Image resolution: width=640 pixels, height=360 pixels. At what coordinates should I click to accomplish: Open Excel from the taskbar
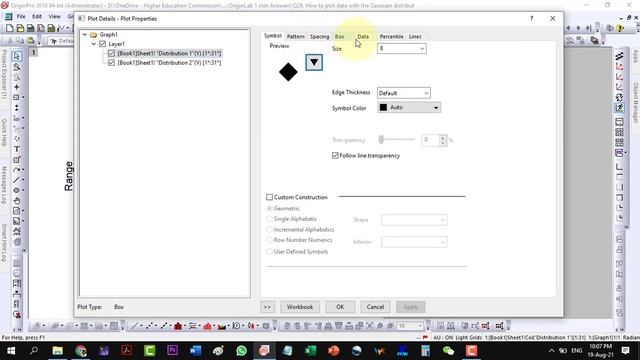pos(310,351)
